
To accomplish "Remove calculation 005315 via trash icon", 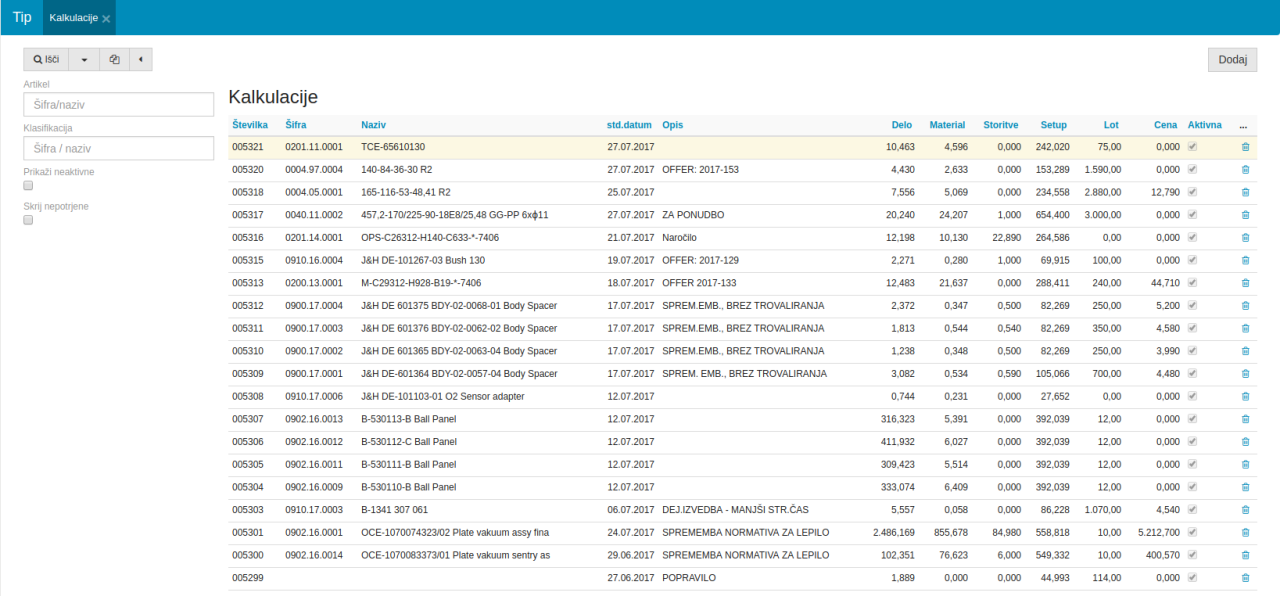I will [x=1245, y=260].
